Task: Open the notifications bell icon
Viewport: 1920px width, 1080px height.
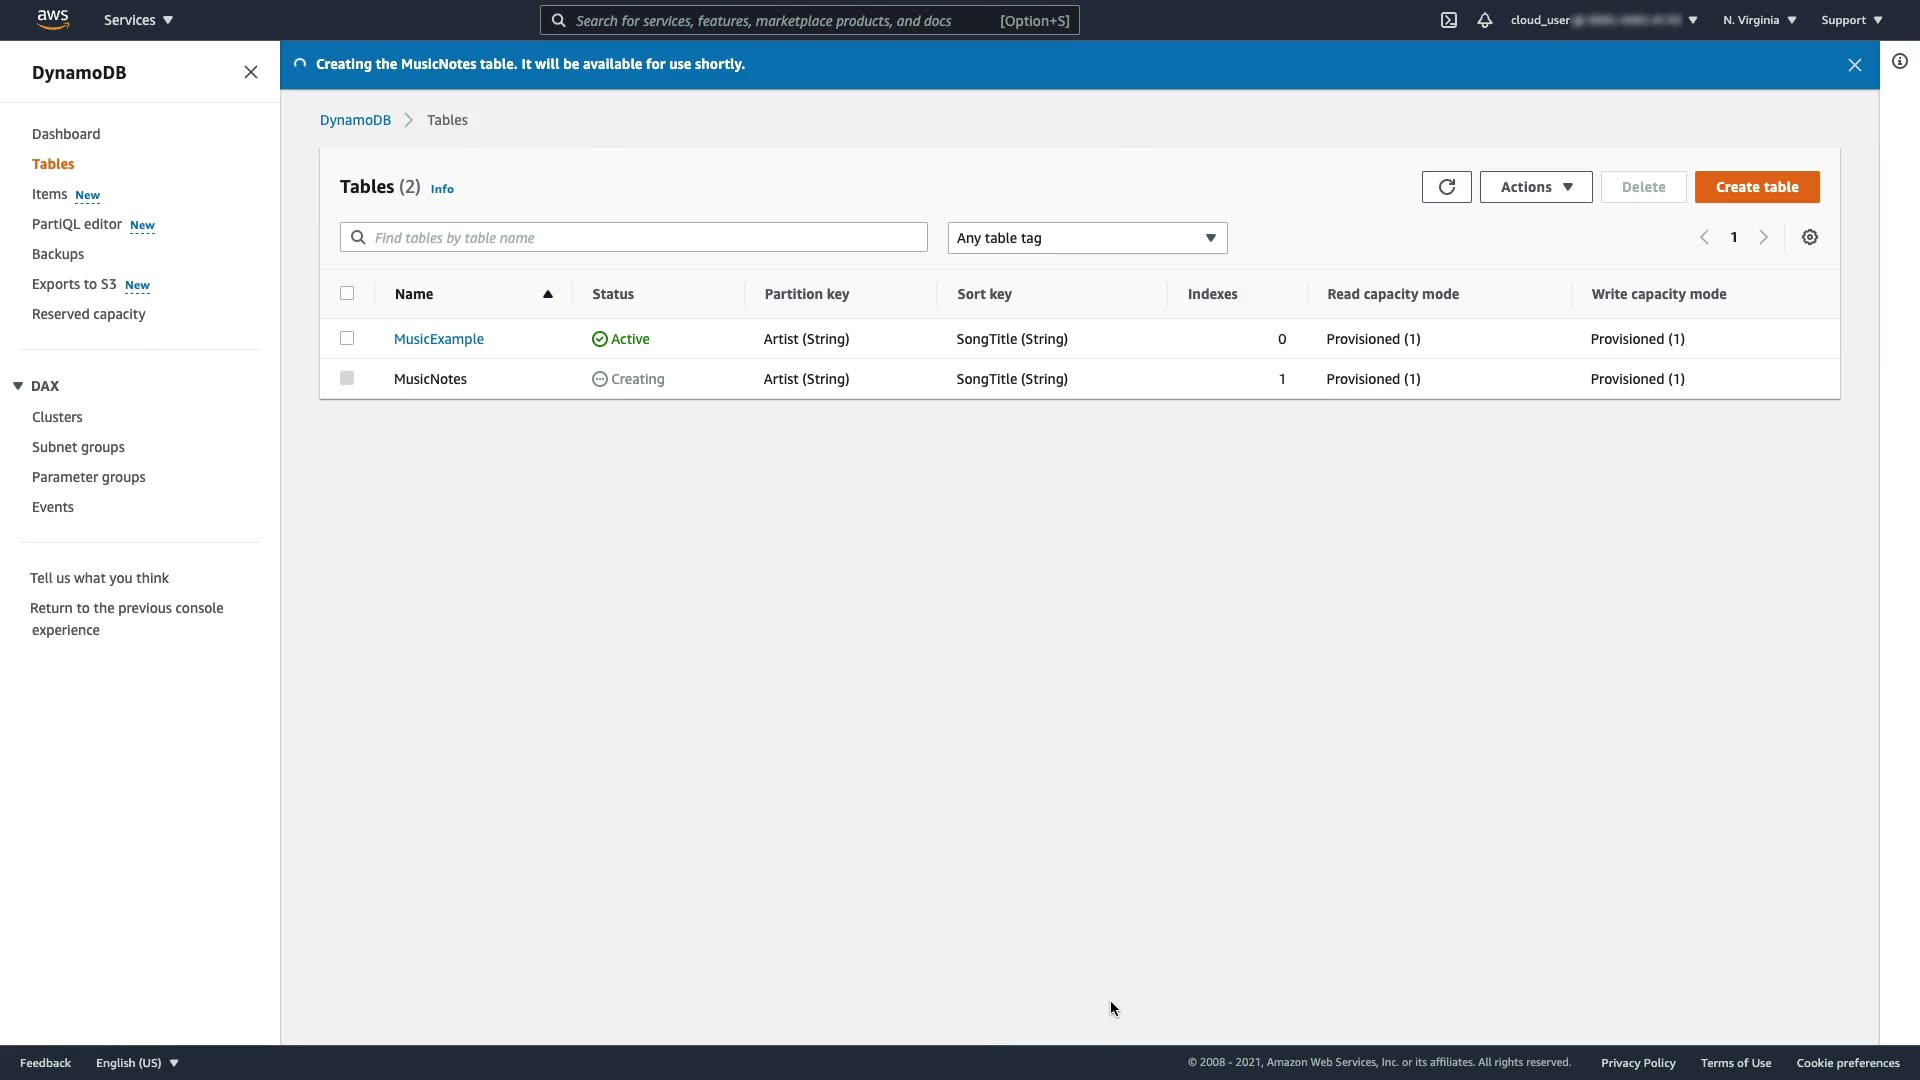Action: click(1485, 20)
